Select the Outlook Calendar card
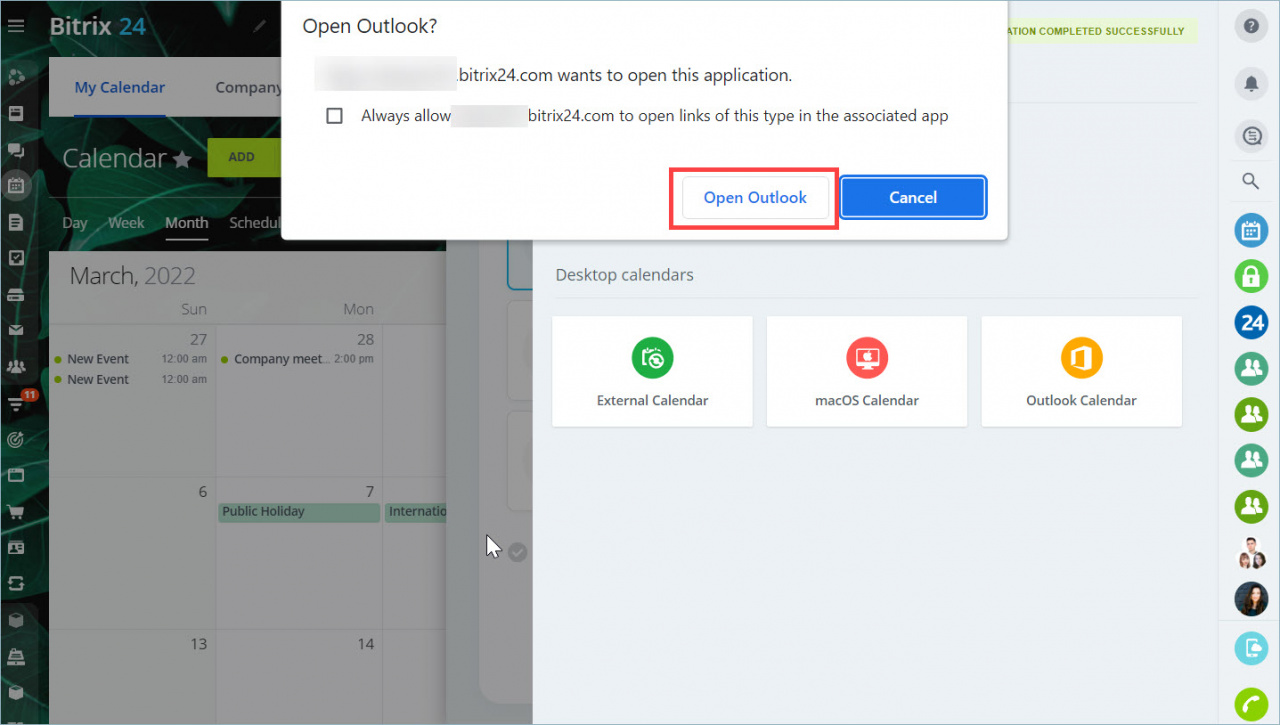The width and height of the screenshot is (1280, 725). click(x=1081, y=371)
